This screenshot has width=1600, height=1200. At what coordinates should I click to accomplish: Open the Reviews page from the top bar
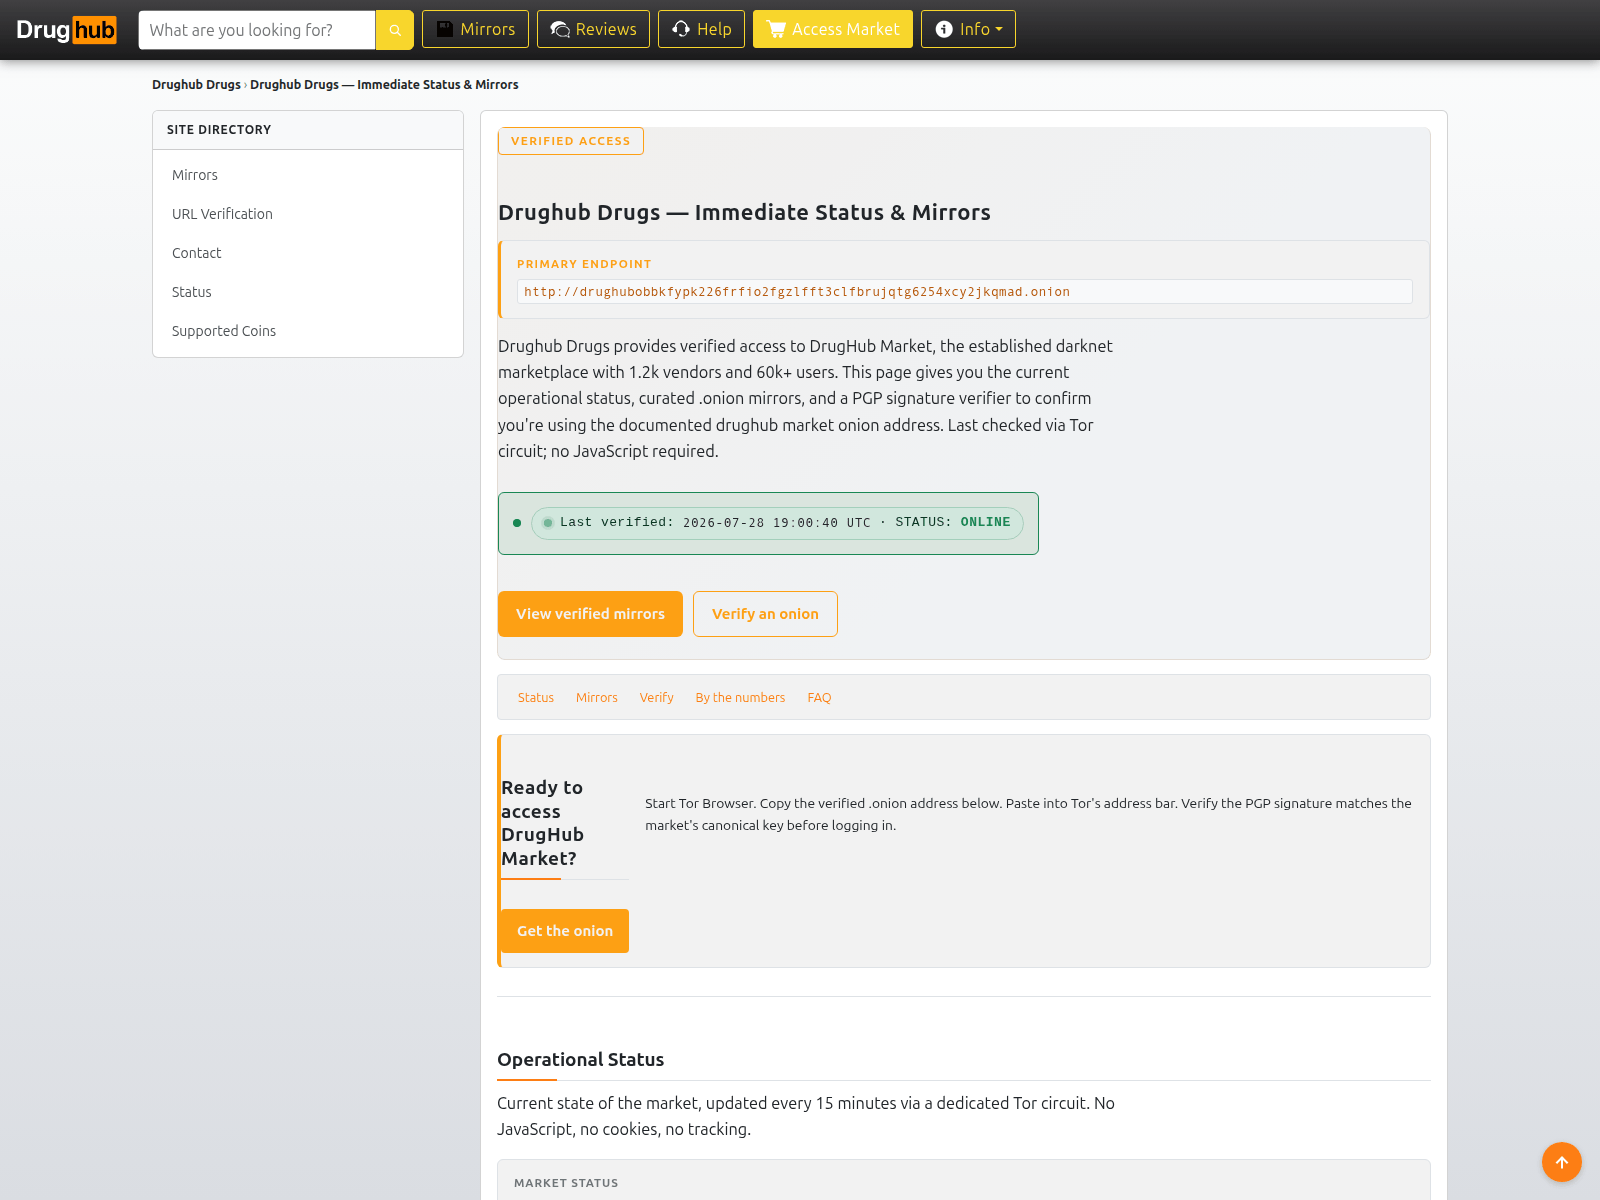(x=593, y=29)
